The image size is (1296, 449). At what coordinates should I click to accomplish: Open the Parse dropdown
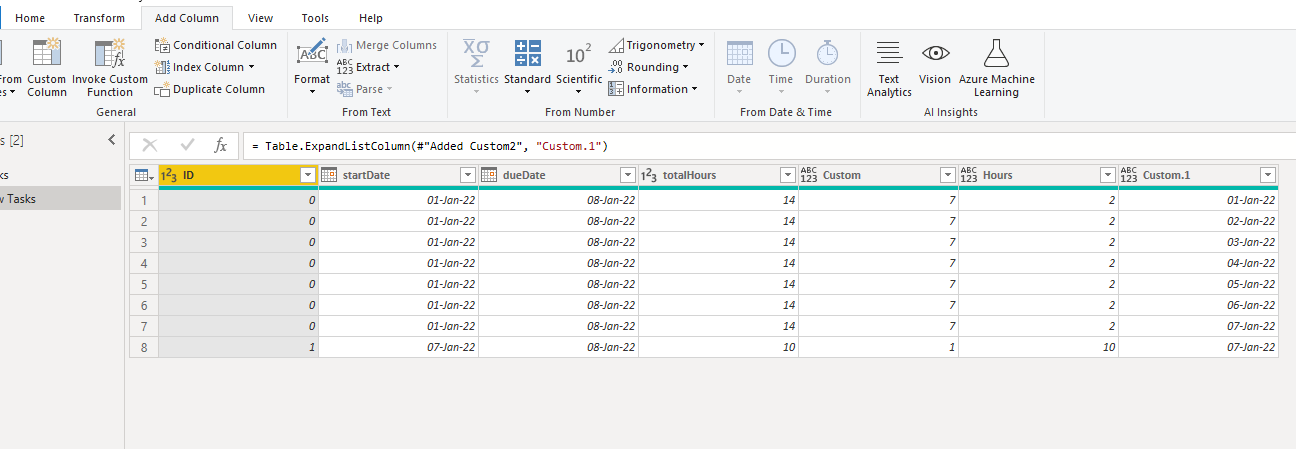363,89
